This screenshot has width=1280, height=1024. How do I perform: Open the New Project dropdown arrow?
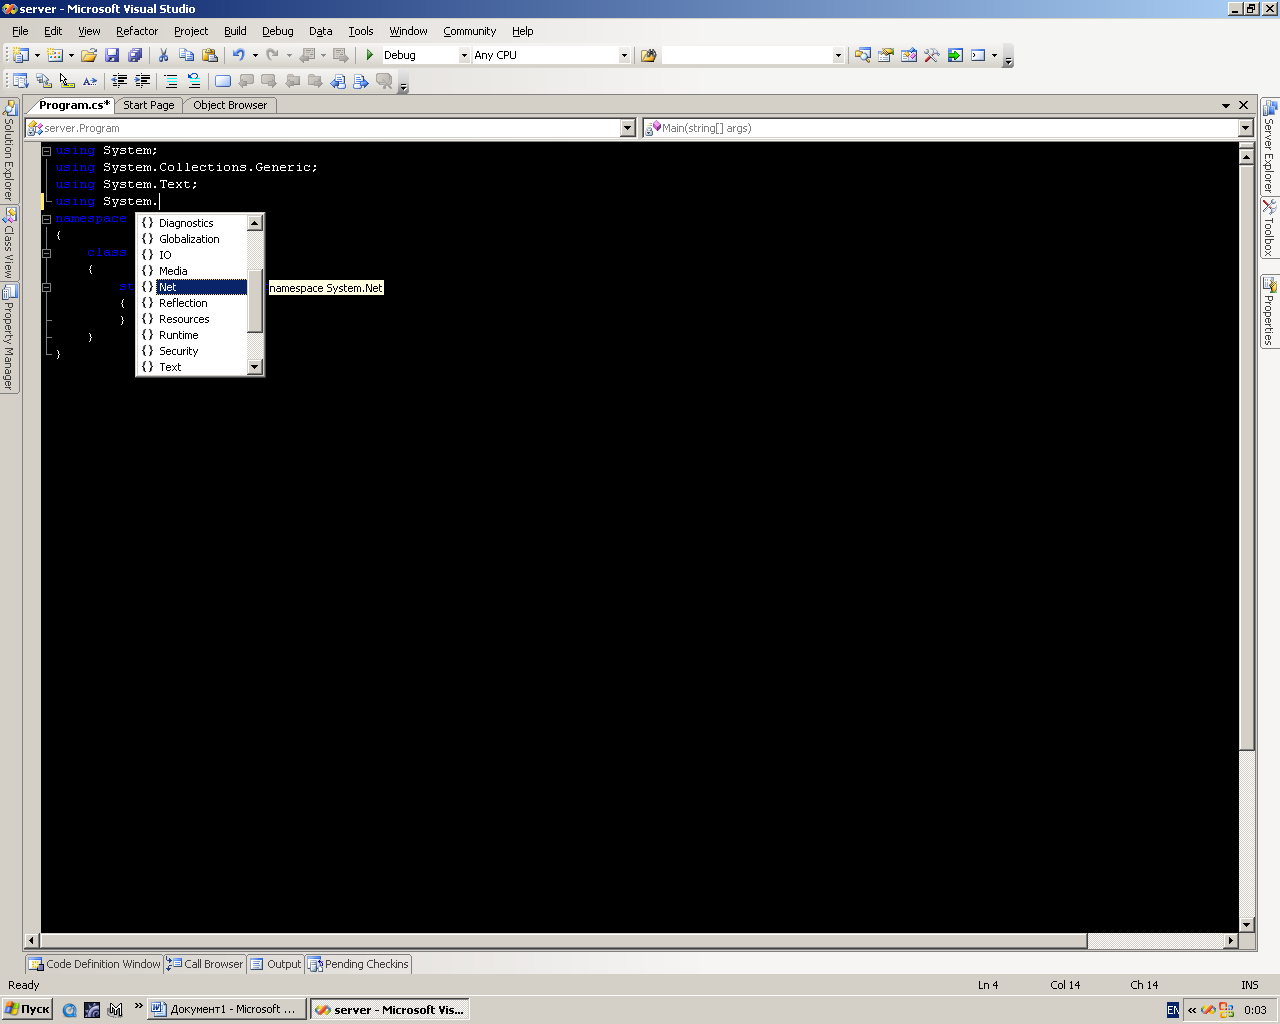[37, 55]
